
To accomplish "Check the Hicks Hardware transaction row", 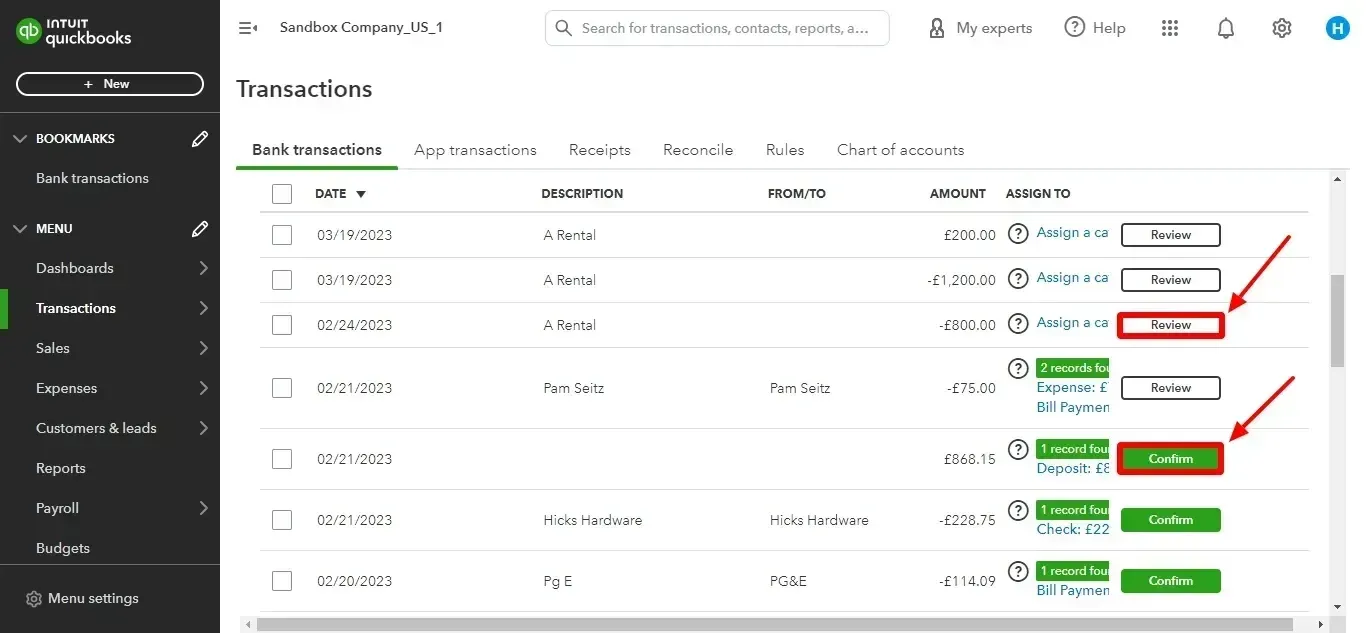I will pyautogui.click(x=282, y=520).
